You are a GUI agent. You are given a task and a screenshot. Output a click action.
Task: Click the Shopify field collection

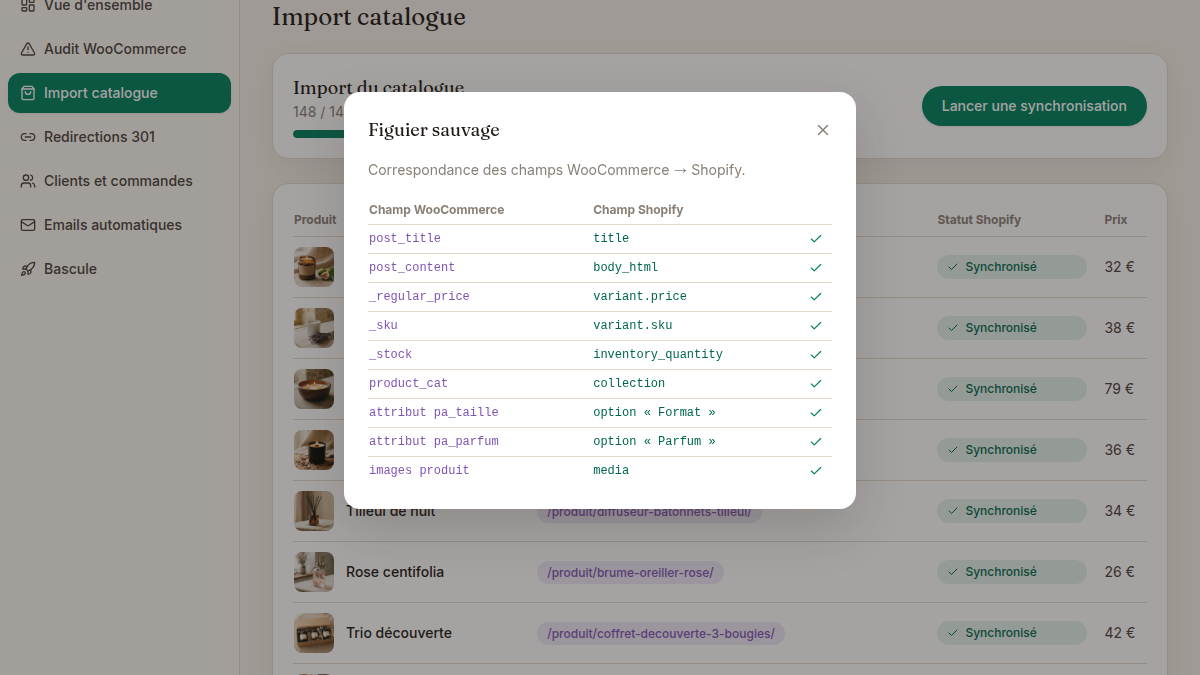[629, 384]
